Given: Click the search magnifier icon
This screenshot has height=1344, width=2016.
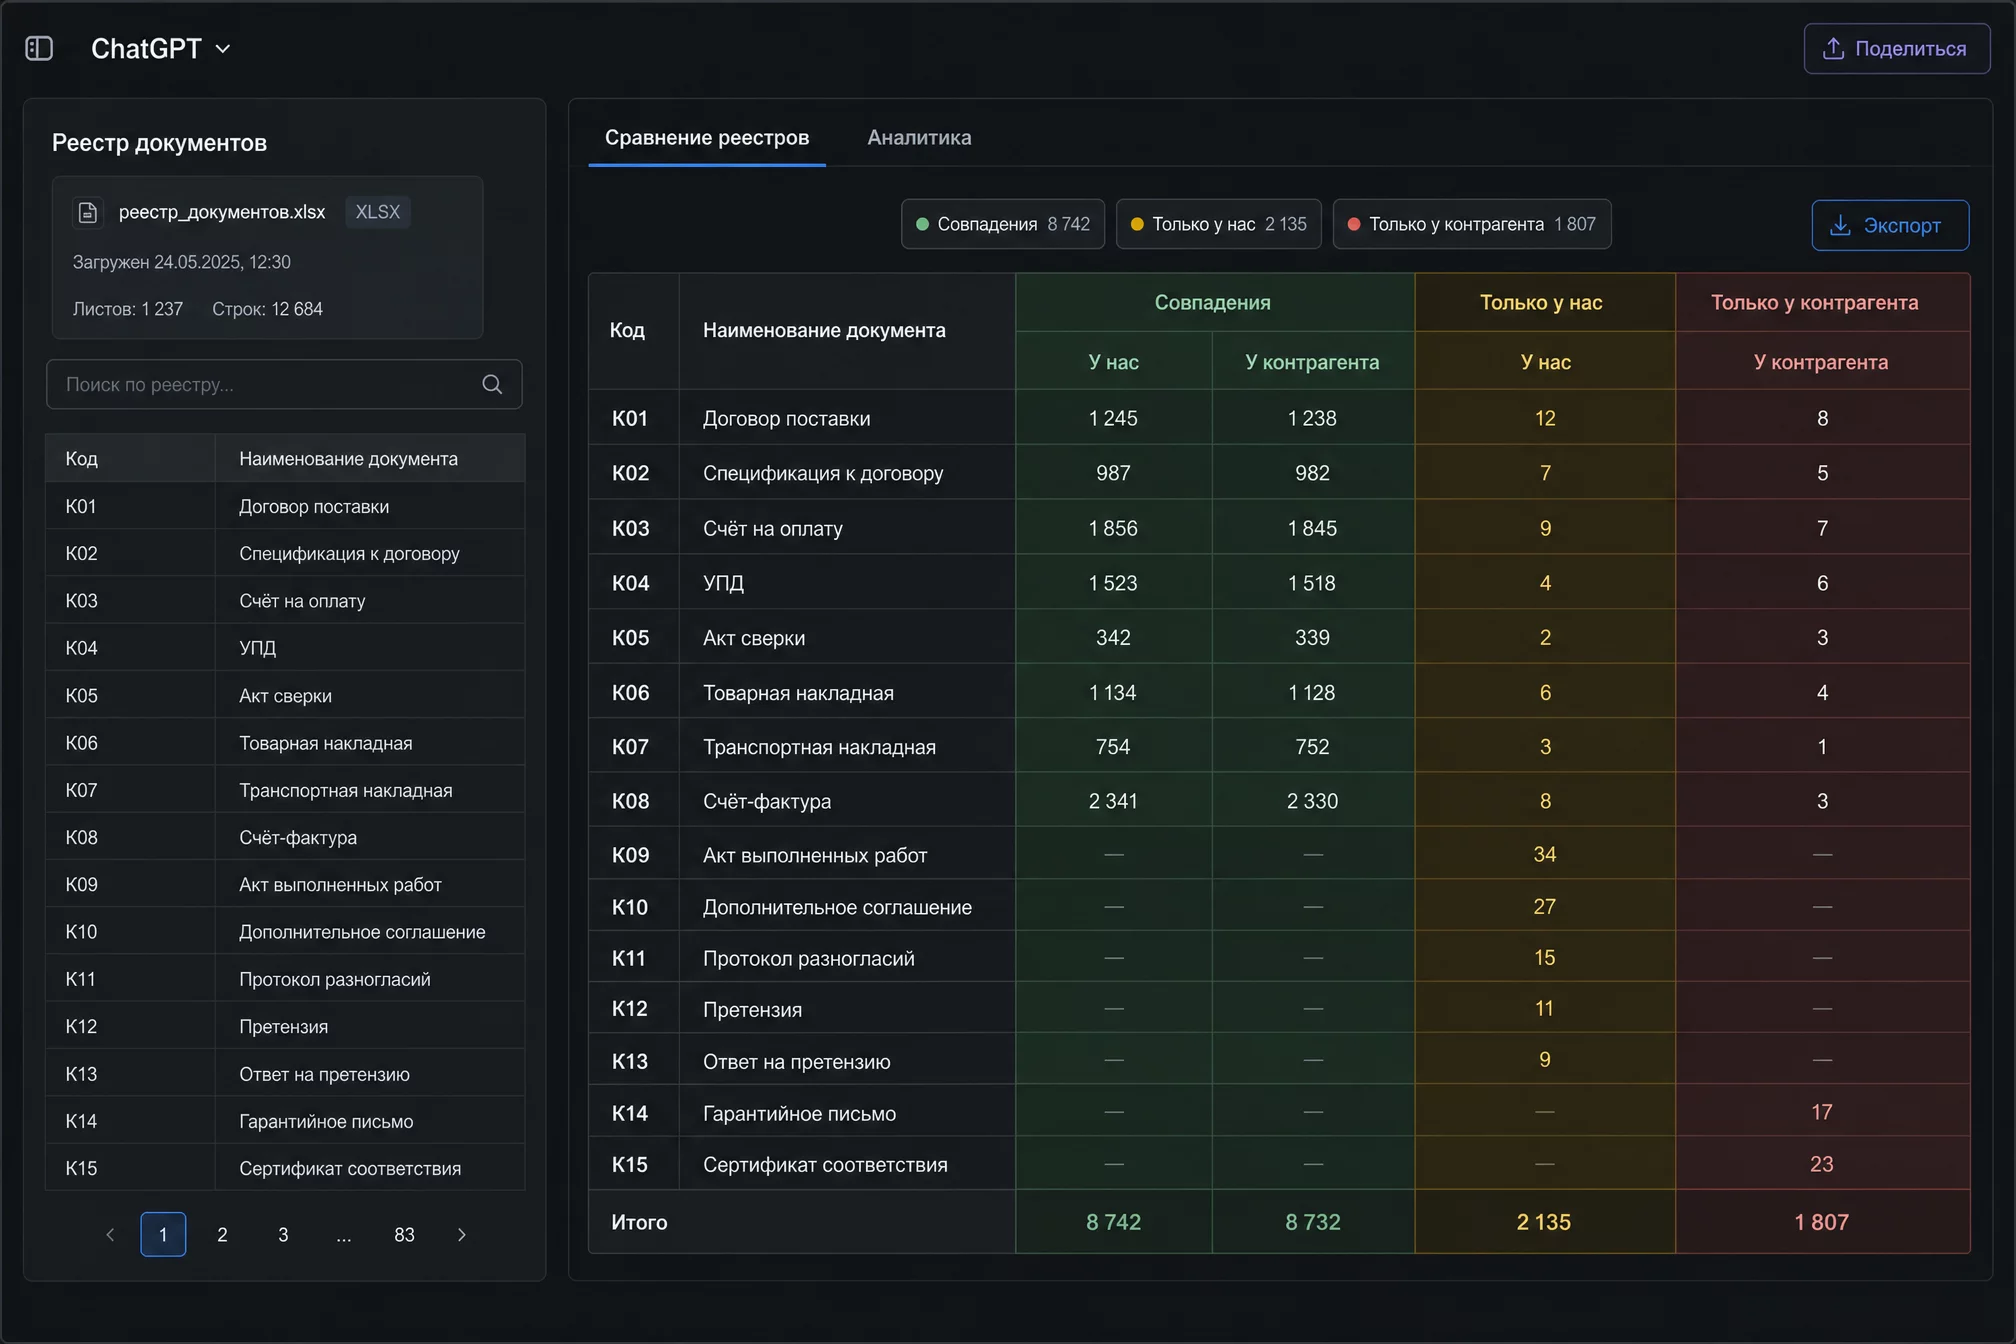Looking at the screenshot, I should (x=492, y=384).
